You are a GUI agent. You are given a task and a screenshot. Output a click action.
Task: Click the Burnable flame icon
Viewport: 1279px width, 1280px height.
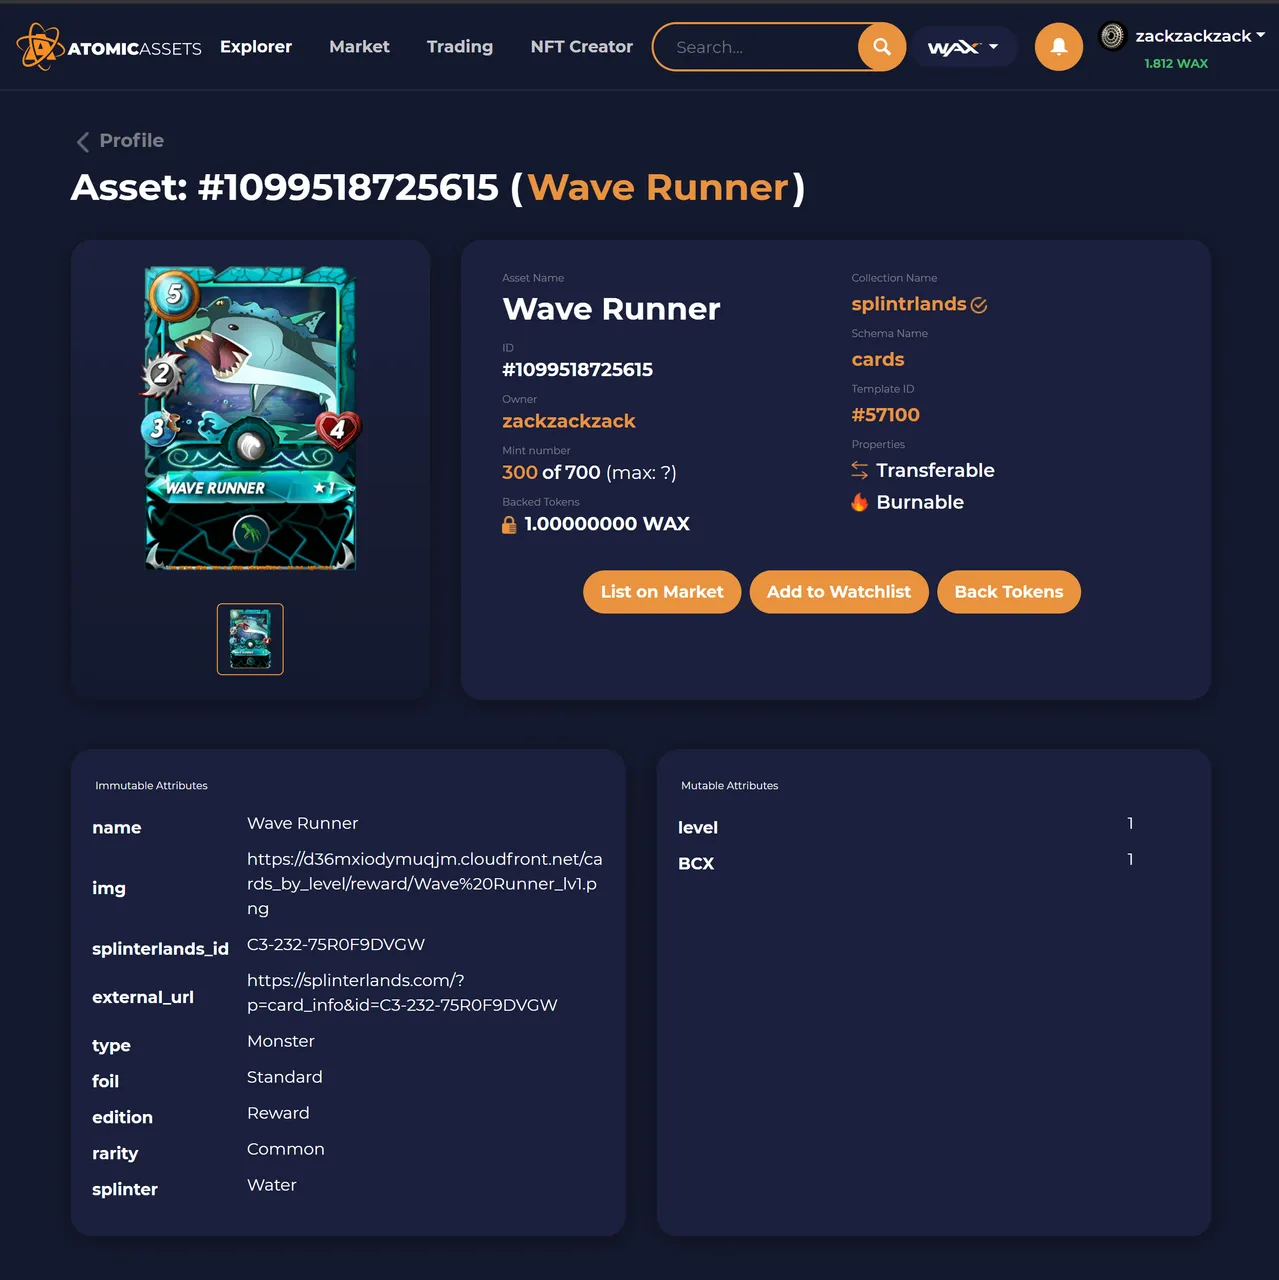860,502
